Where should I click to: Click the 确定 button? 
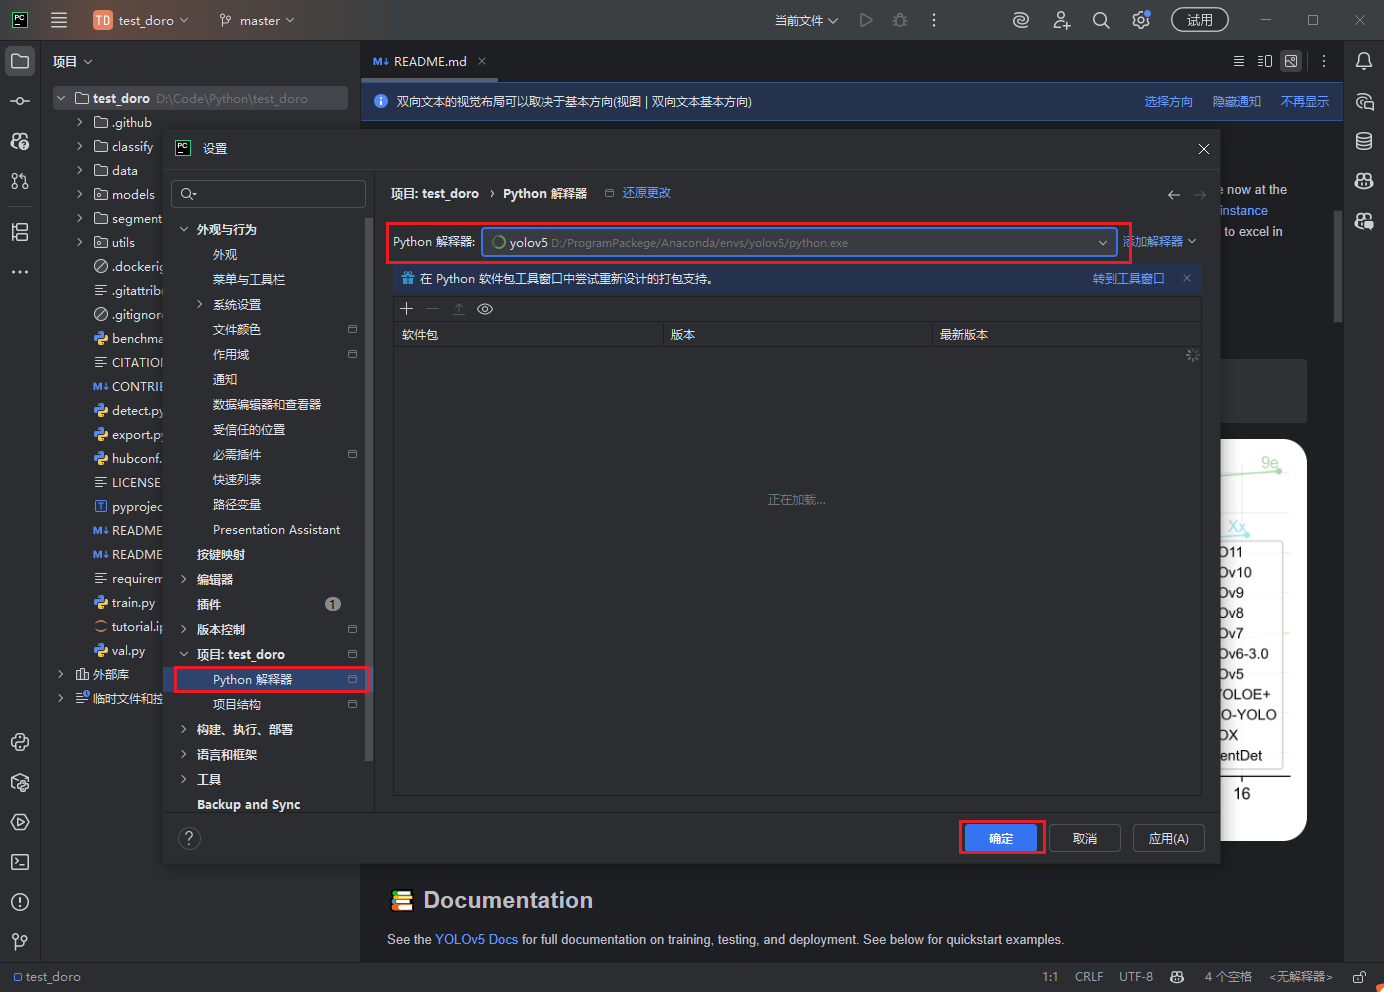click(x=1002, y=838)
